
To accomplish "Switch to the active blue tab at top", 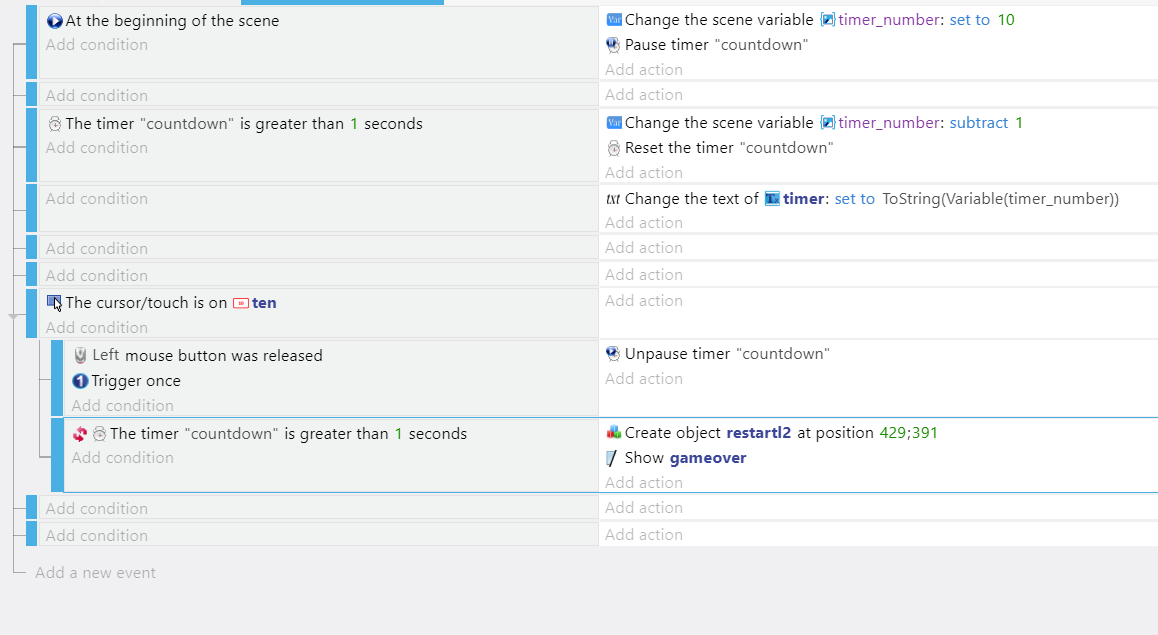I will [x=342, y=3].
